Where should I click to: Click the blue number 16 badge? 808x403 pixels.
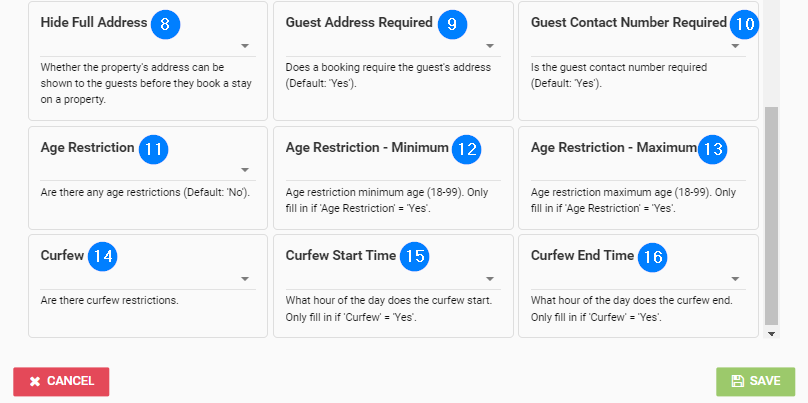tap(652, 257)
